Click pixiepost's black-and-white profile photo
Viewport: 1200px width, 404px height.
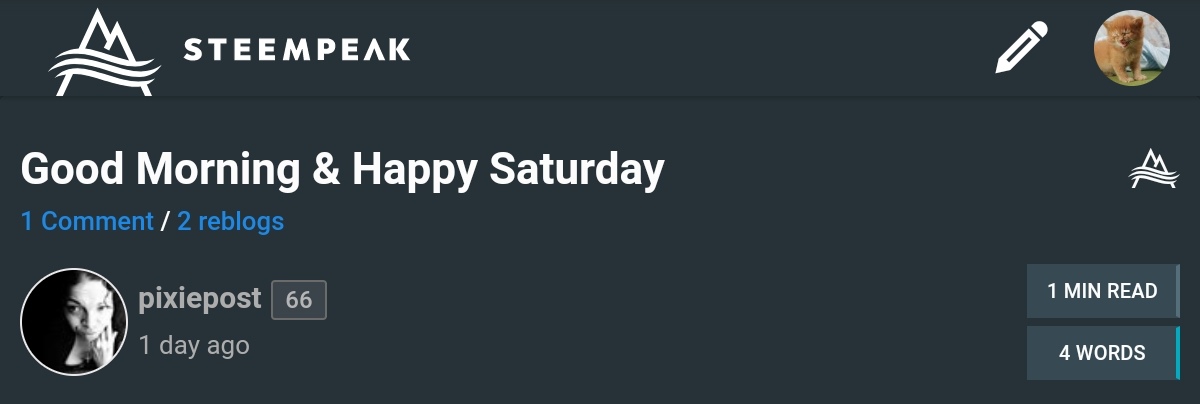74,322
